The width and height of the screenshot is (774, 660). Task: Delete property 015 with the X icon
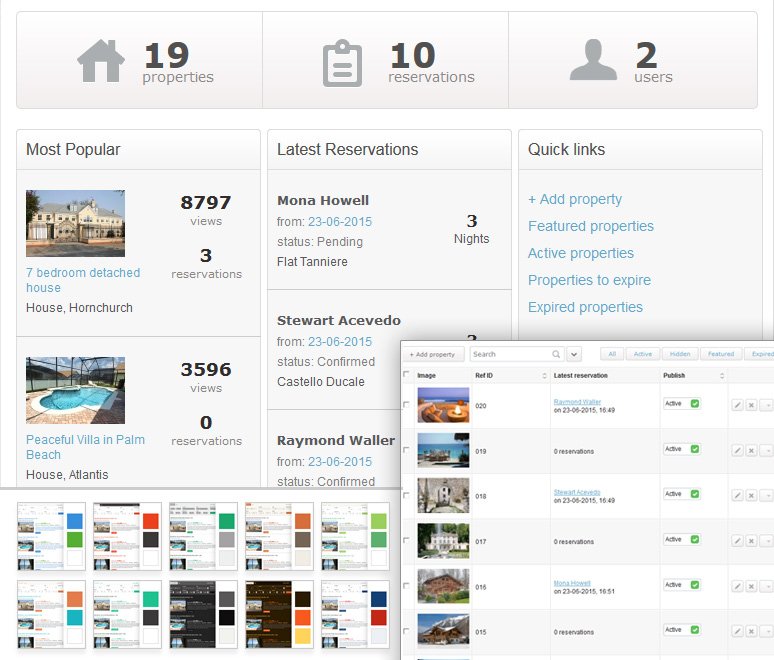(751, 631)
